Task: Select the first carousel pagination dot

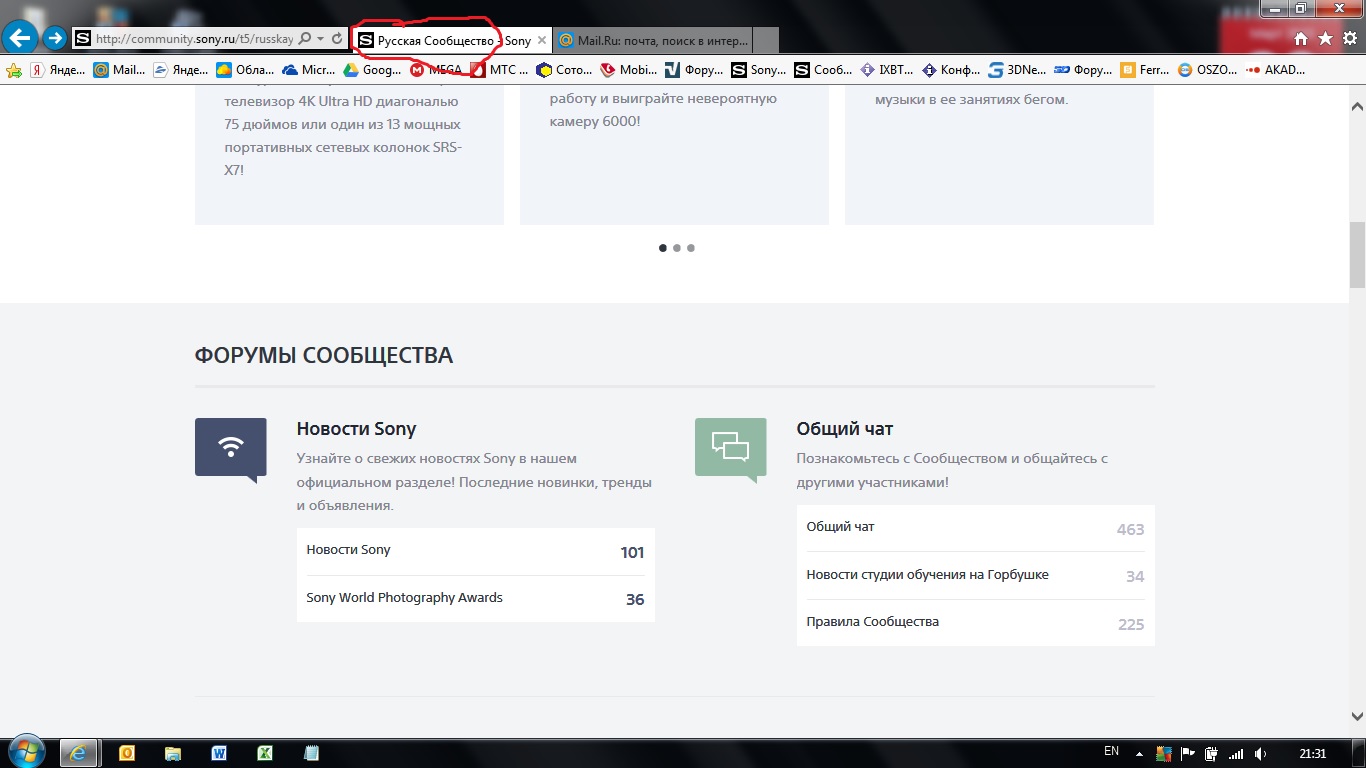Action: 663,248
